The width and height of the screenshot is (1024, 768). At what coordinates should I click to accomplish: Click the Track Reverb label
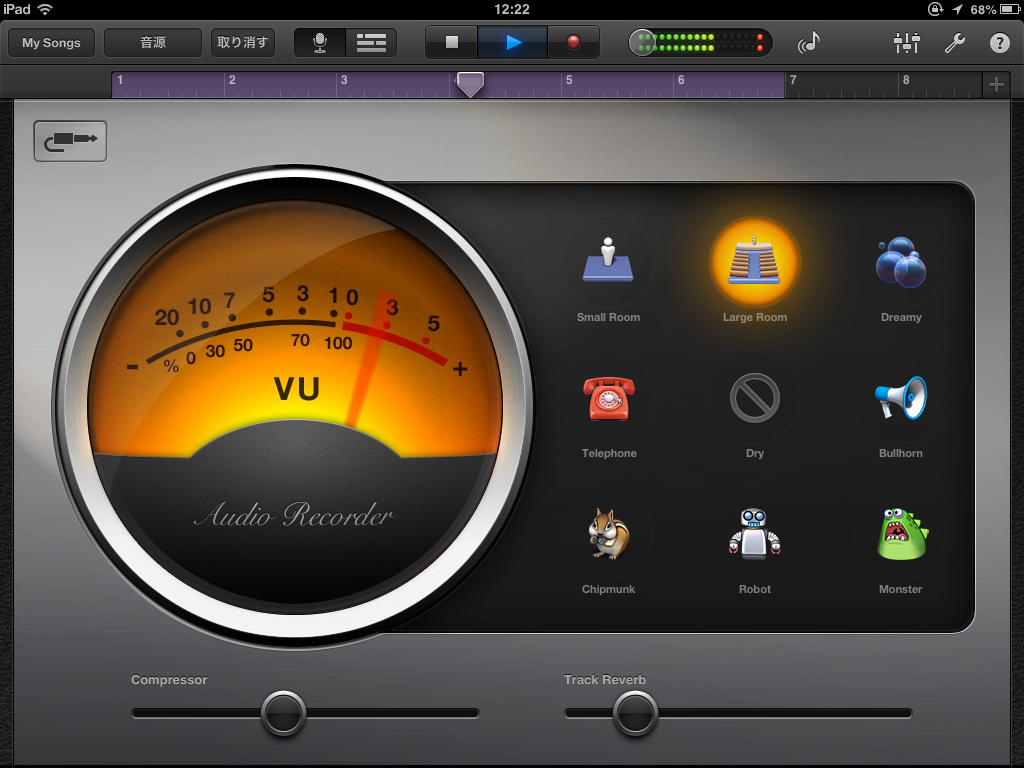[x=605, y=679]
